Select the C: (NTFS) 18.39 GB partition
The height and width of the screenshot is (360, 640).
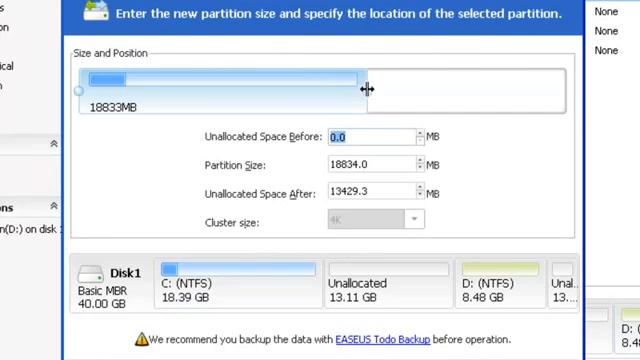[238, 284]
